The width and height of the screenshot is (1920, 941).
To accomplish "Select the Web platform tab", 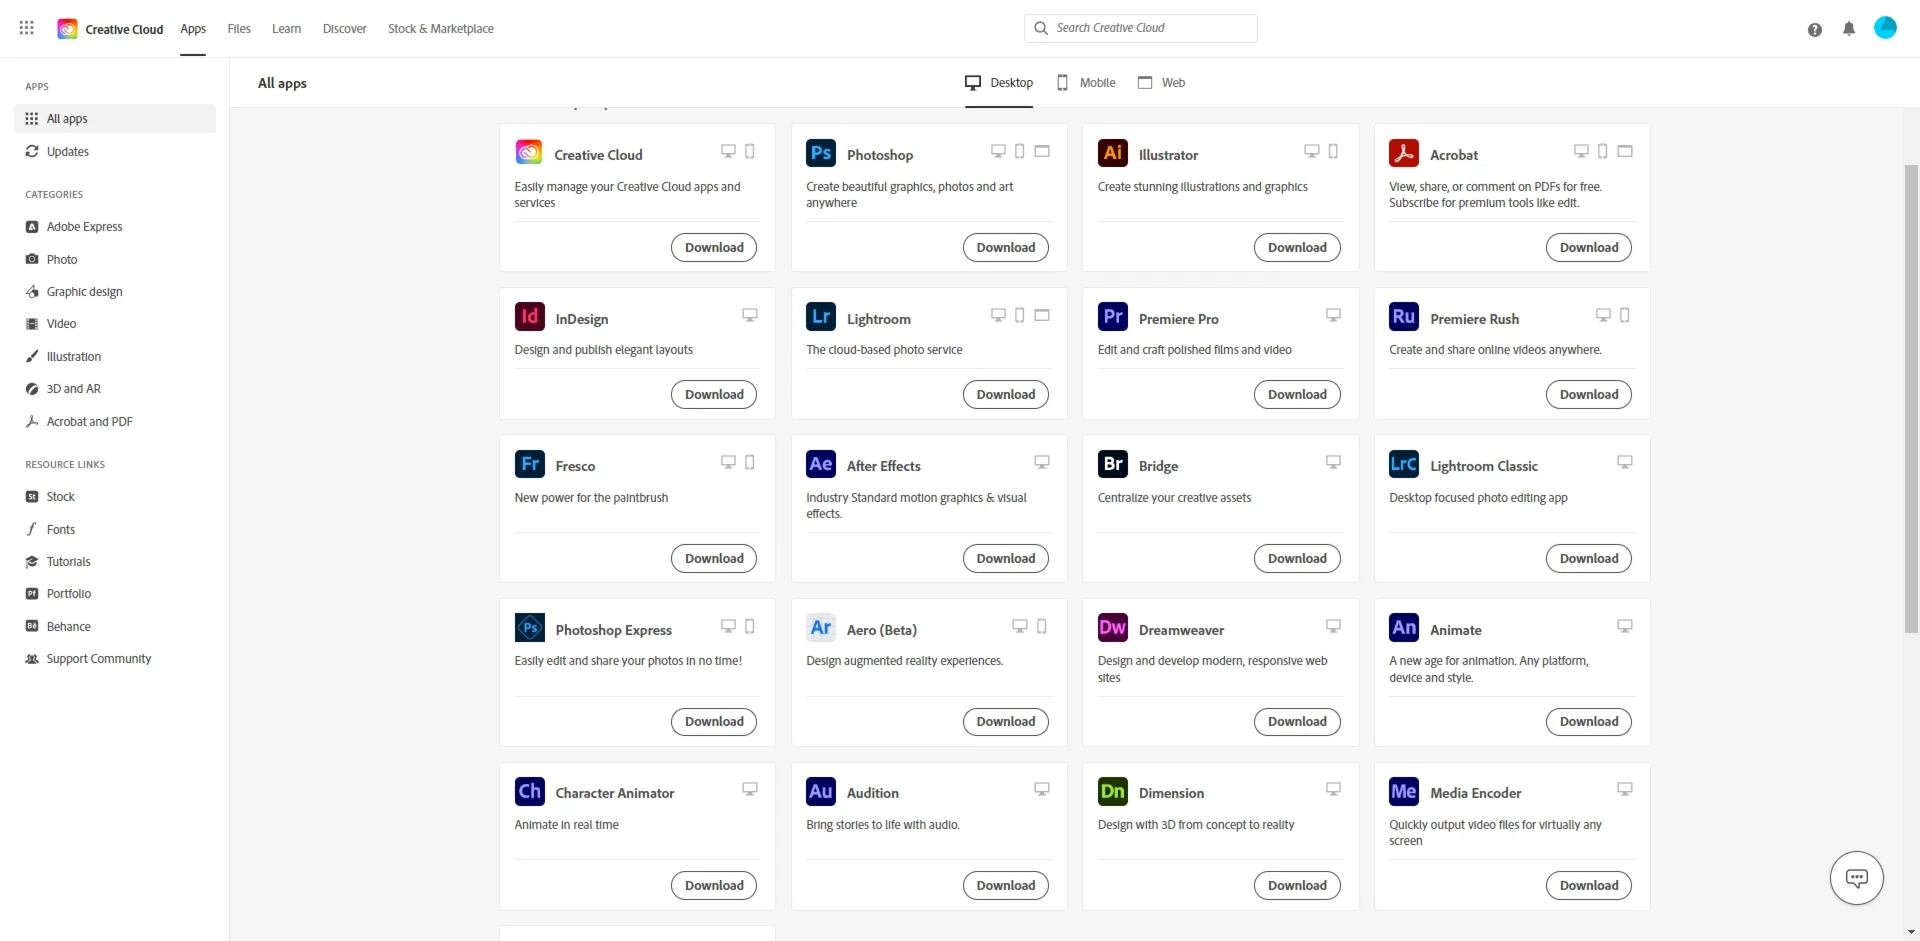I will [1161, 83].
